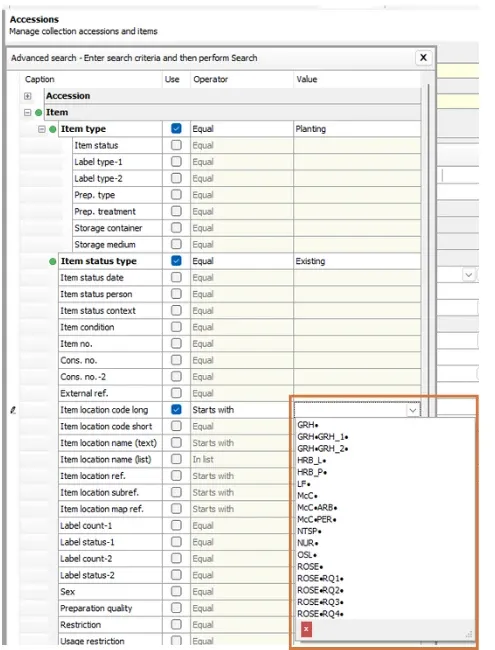The height and width of the screenshot is (650, 495).
Task: Enable the Use checkbox for Item condition
Action: point(176,327)
